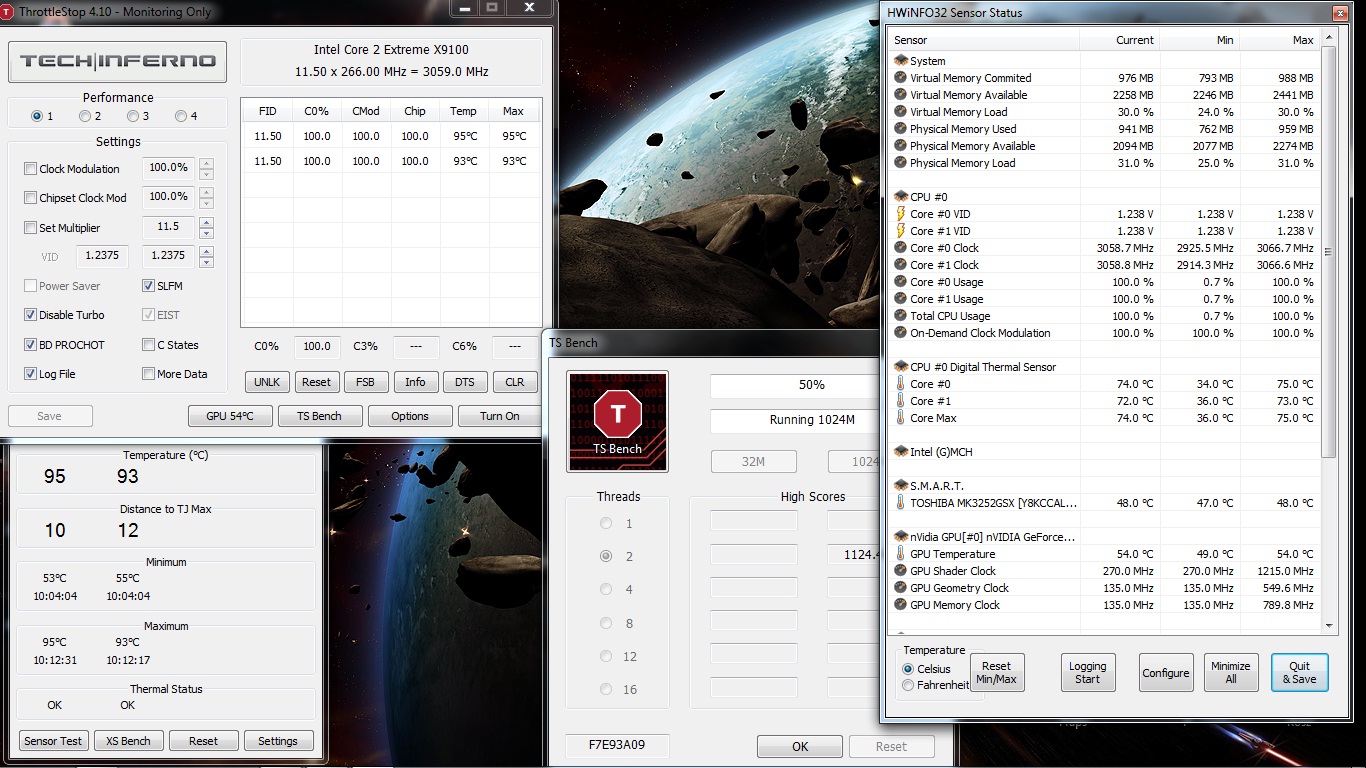Toggle the Set Multiplier checkbox
This screenshot has width=1366, height=768.
[31, 228]
